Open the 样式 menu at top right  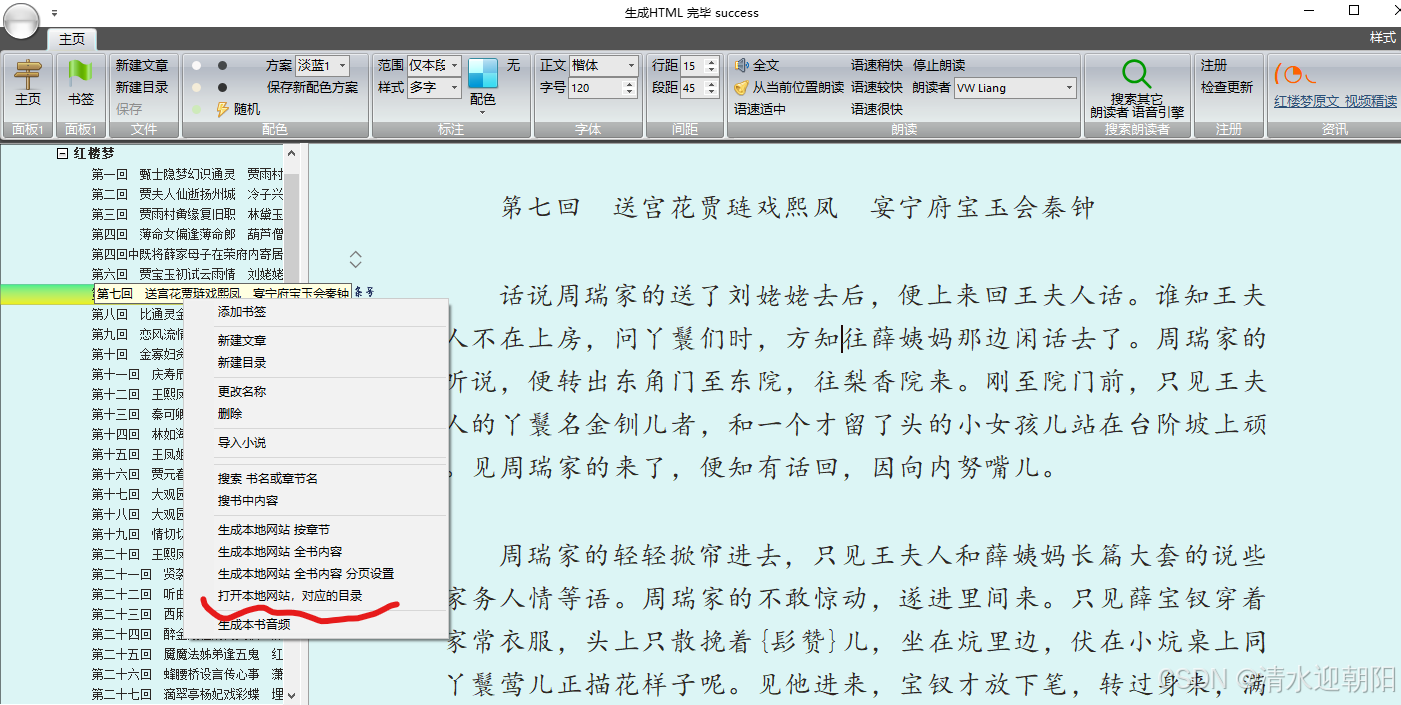pyautogui.click(x=1382, y=38)
